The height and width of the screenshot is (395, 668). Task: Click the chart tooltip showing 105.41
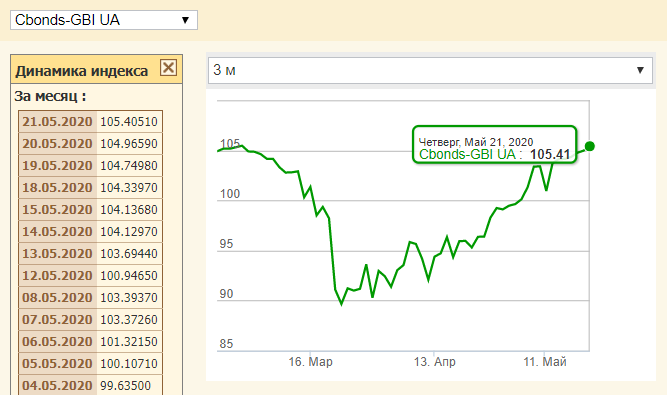495,144
